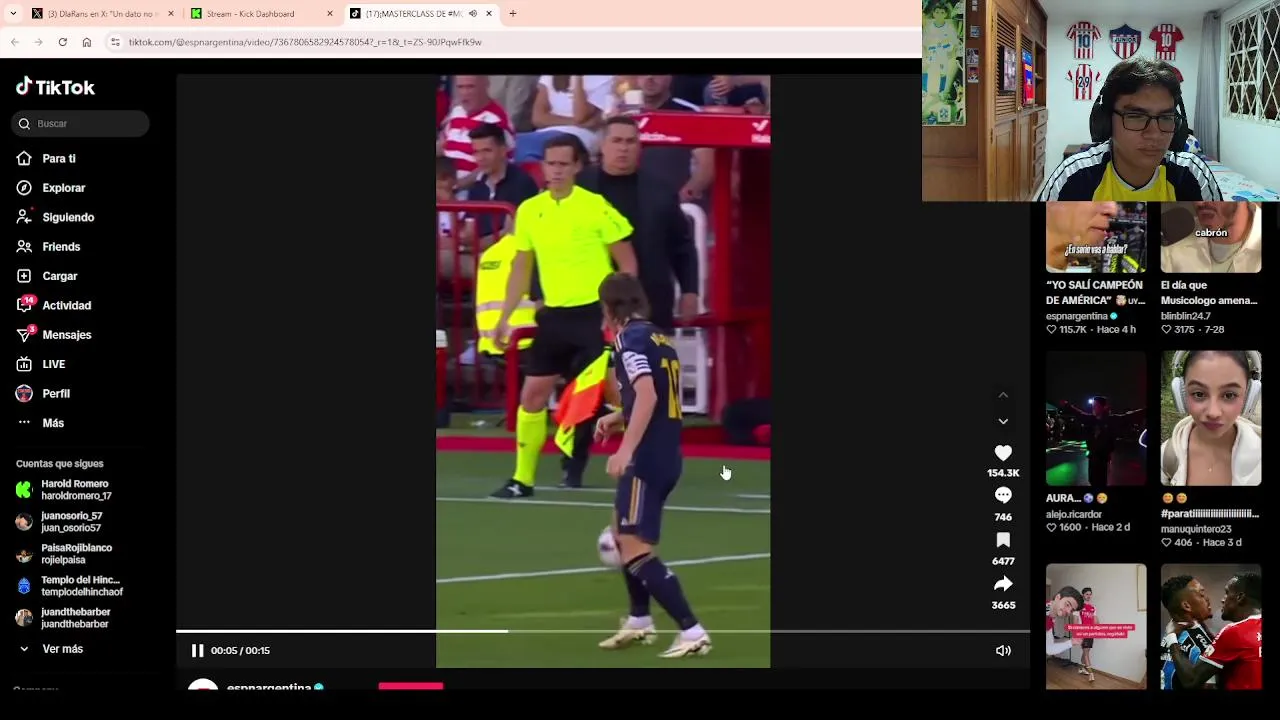Image resolution: width=1280 pixels, height=720 pixels.
Task: Open blinblin24.7 author link
Action: (1186, 316)
